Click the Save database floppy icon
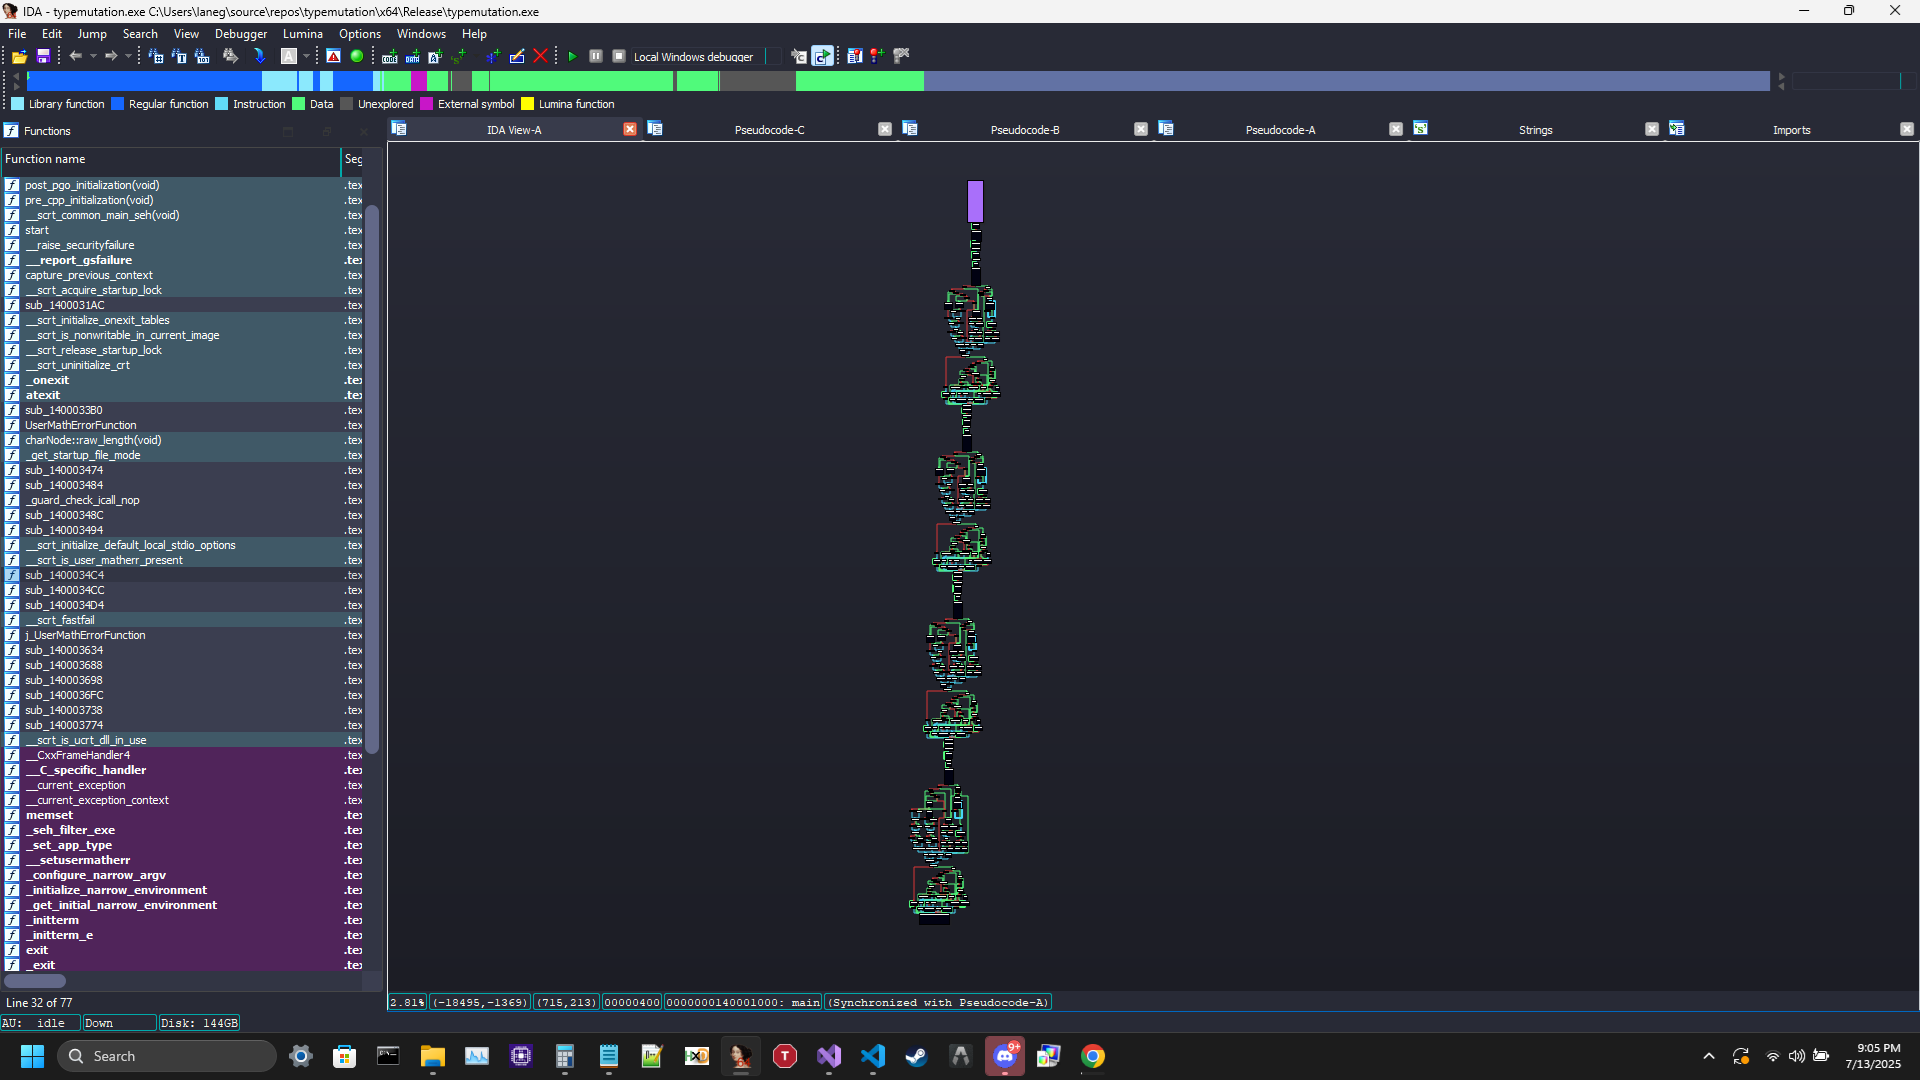The width and height of the screenshot is (1920, 1080). tap(43, 57)
